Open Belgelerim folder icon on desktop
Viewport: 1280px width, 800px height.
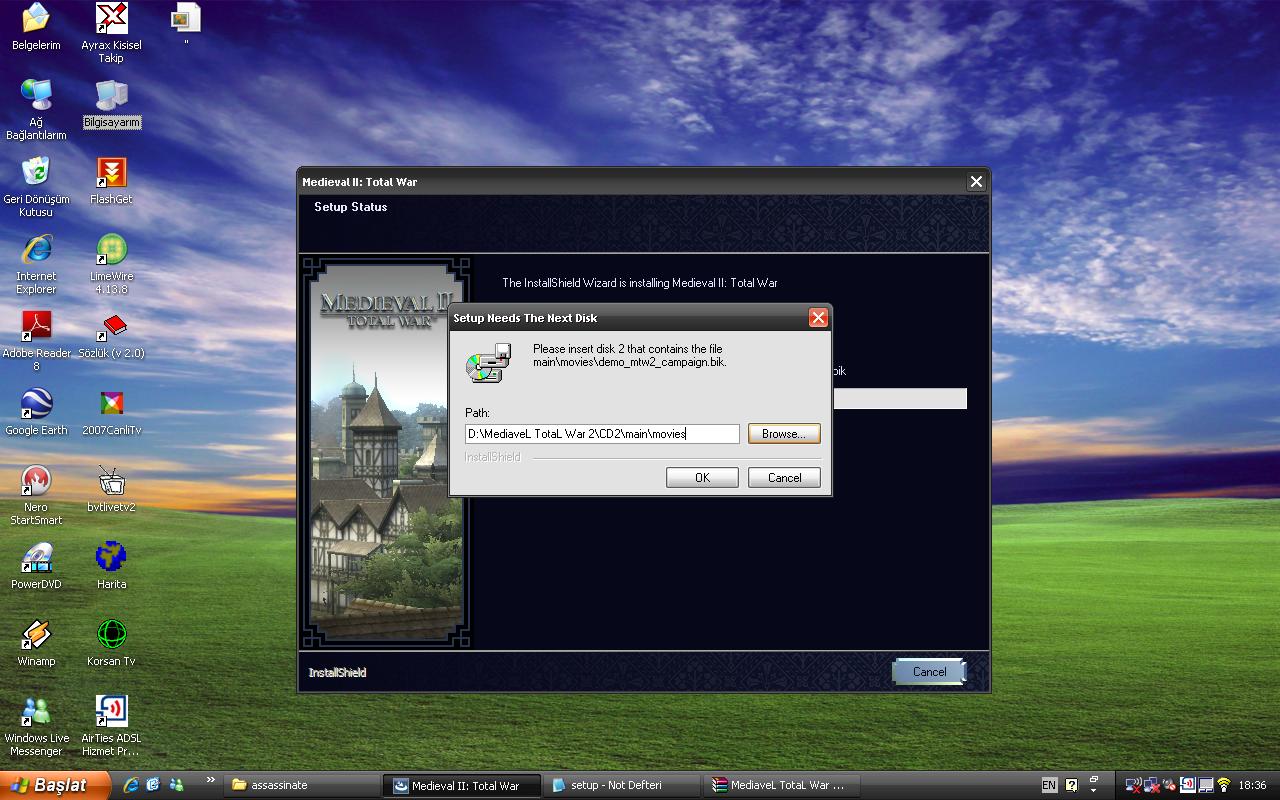click(x=36, y=26)
